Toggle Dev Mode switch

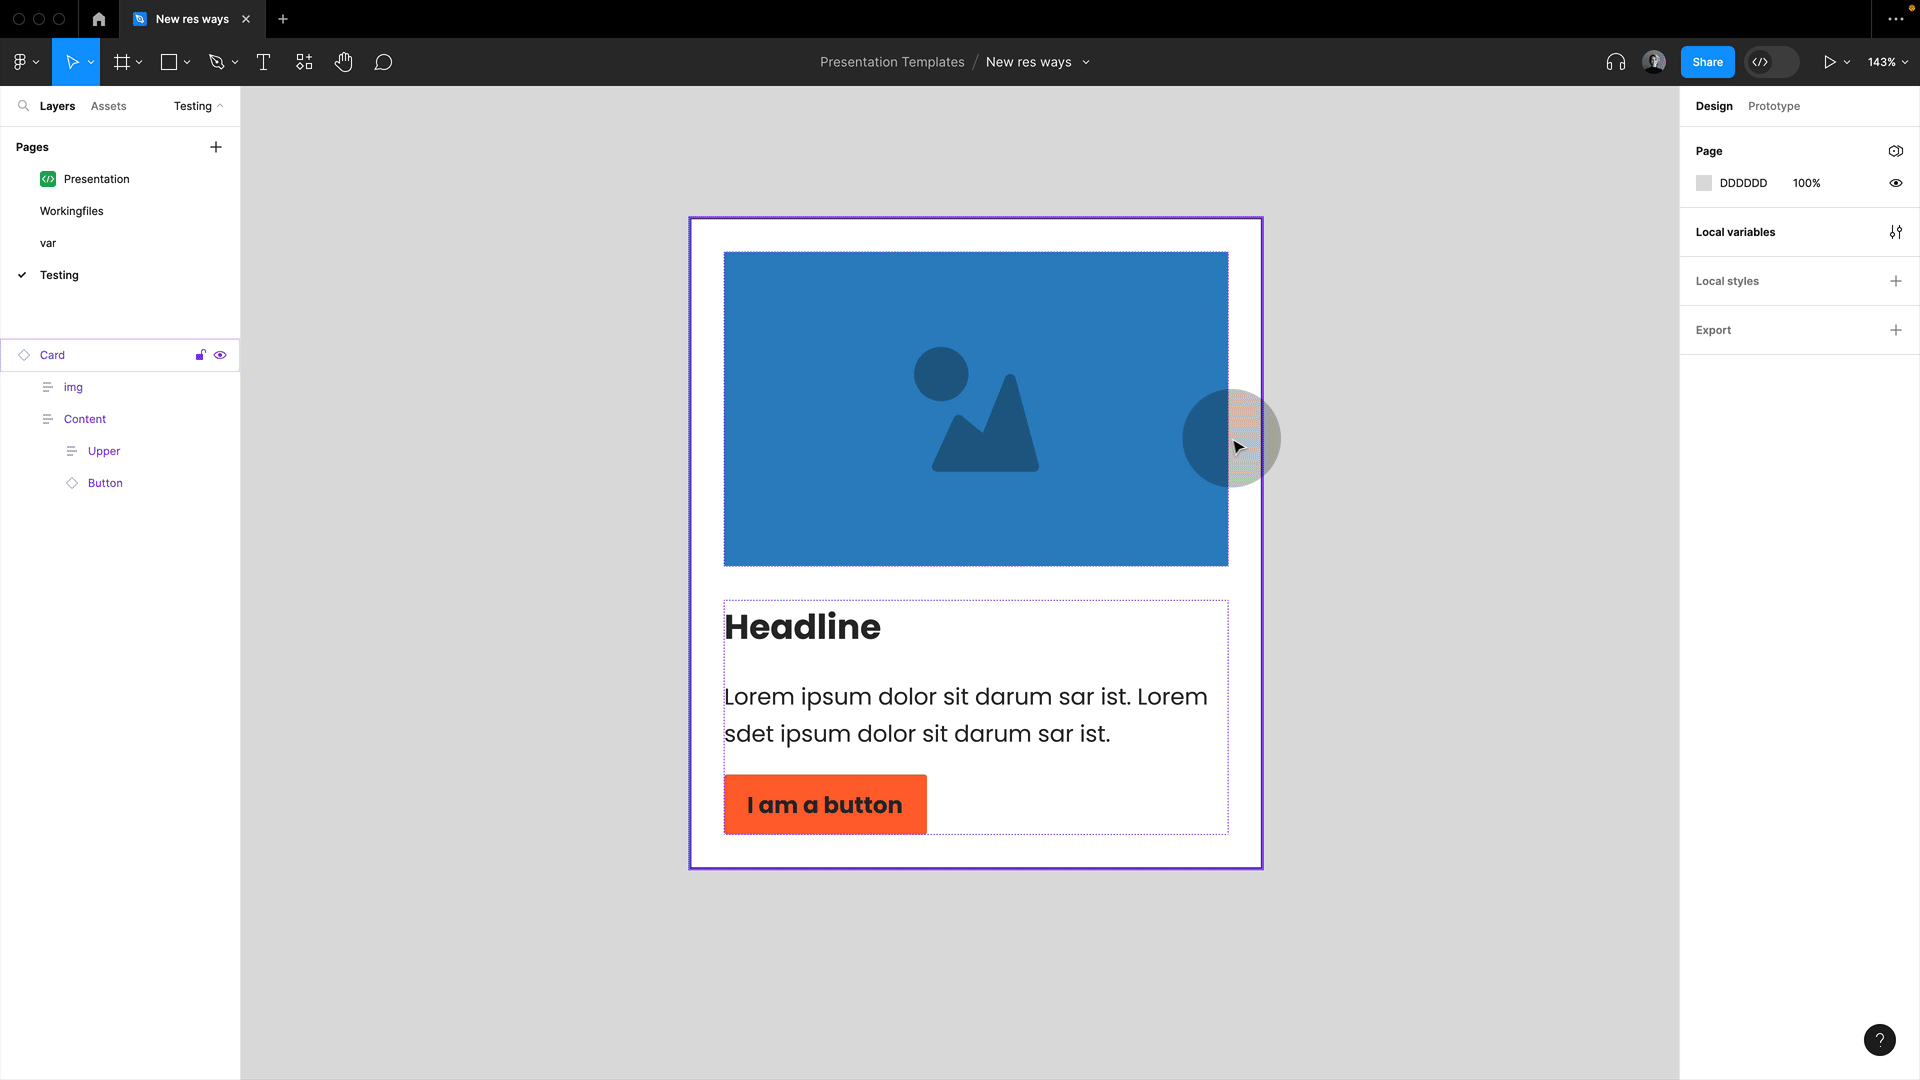(x=1771, y=62)
